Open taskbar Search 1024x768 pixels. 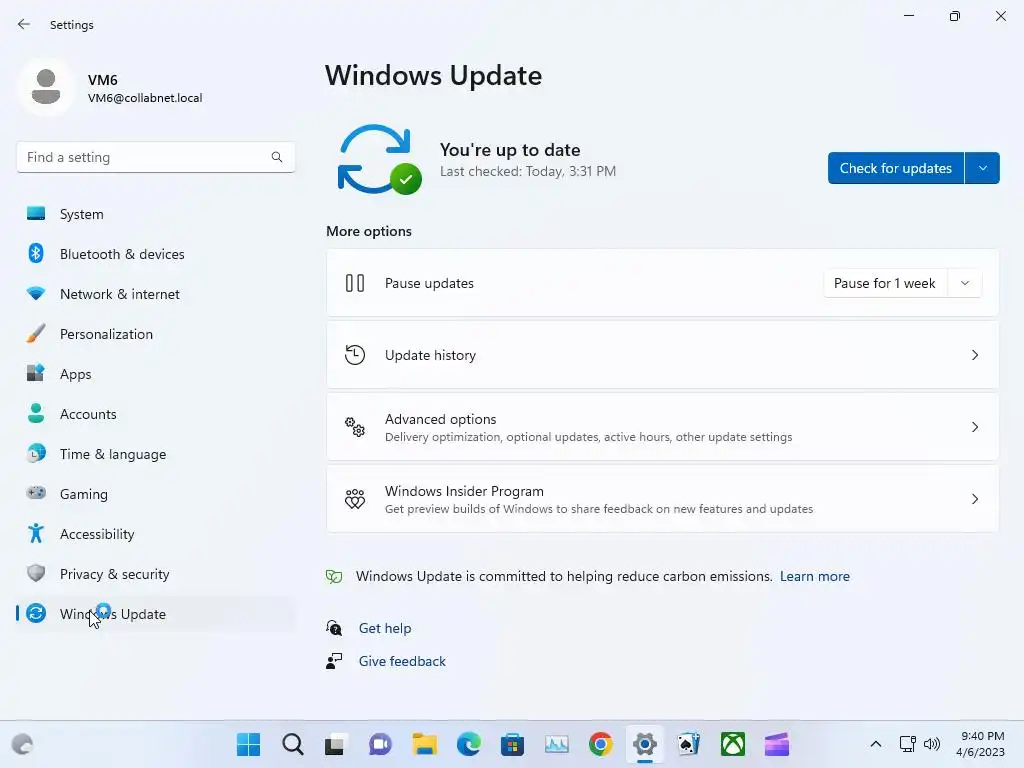(293, 744)
